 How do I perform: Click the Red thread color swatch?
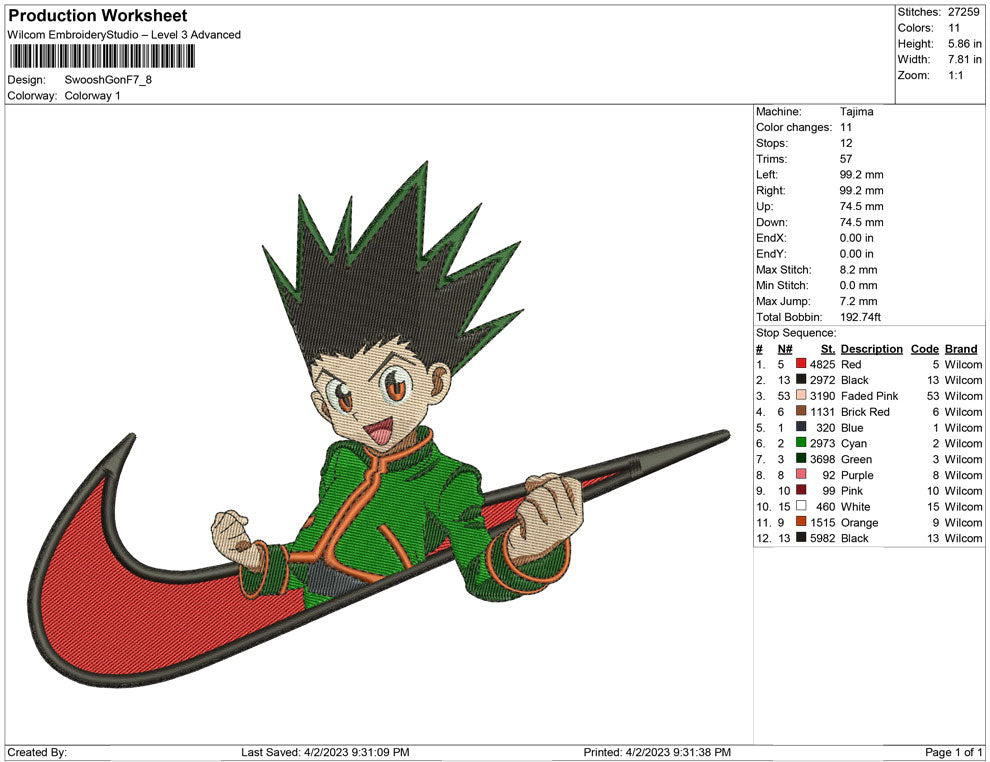click(801, 364)
